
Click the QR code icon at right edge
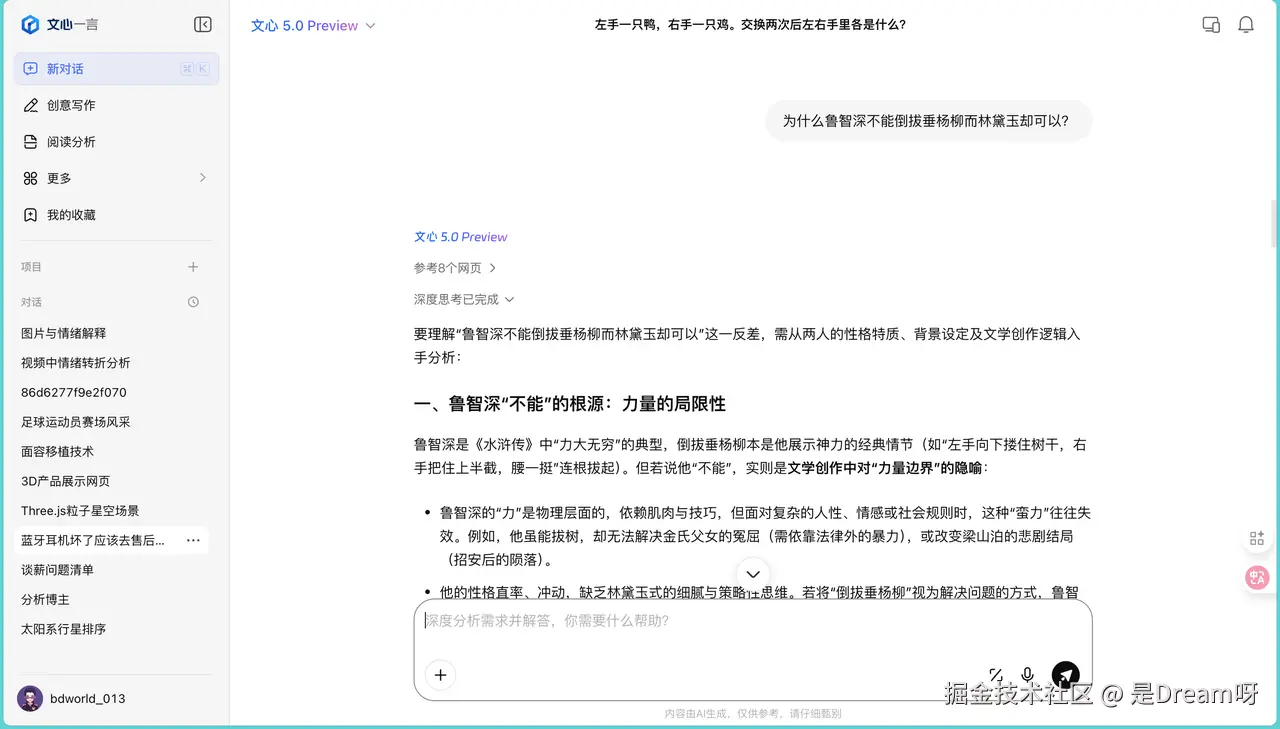coord(1257,539)
